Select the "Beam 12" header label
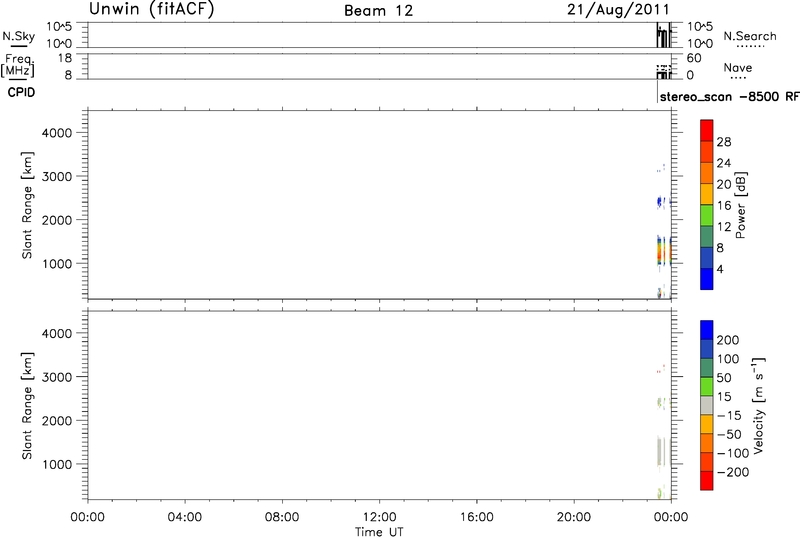 coord(379,11)
